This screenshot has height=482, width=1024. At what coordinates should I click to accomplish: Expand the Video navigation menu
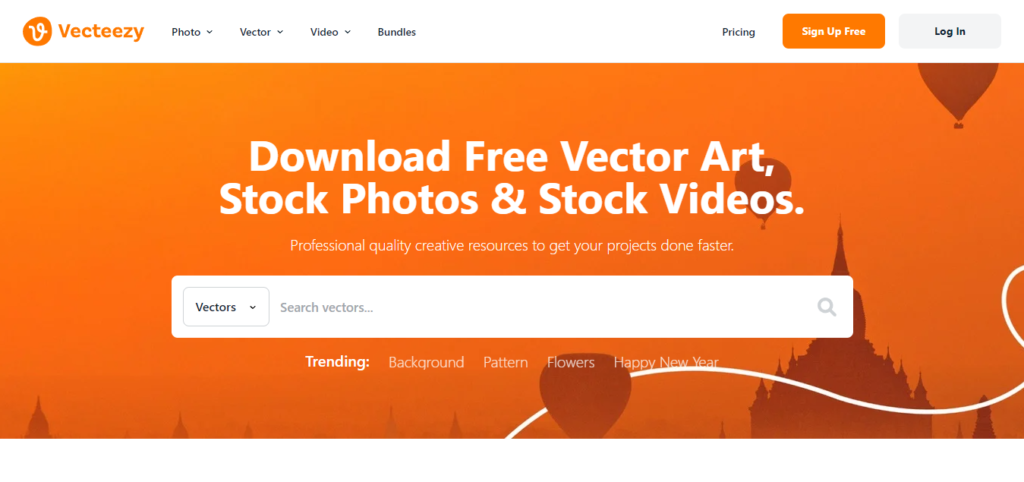pyautogui.click(x=330, y=32)
